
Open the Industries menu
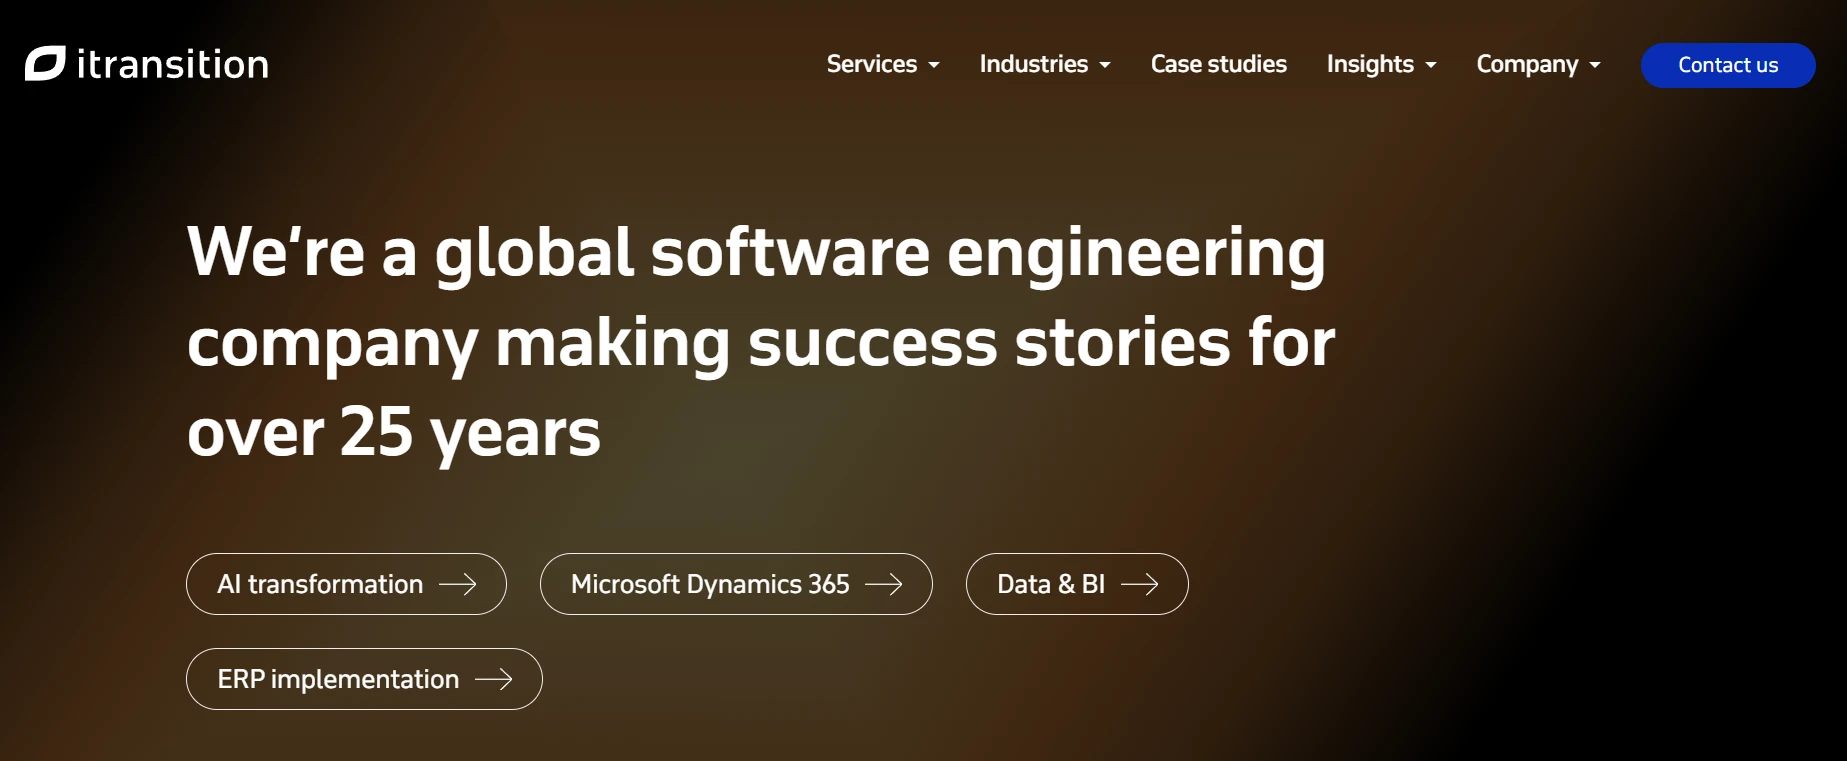1033,64
